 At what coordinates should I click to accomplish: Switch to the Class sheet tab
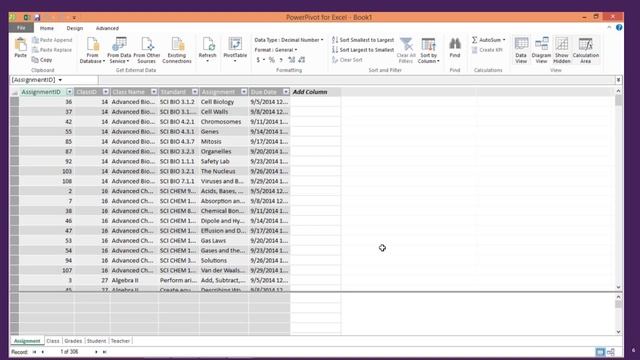53,341
